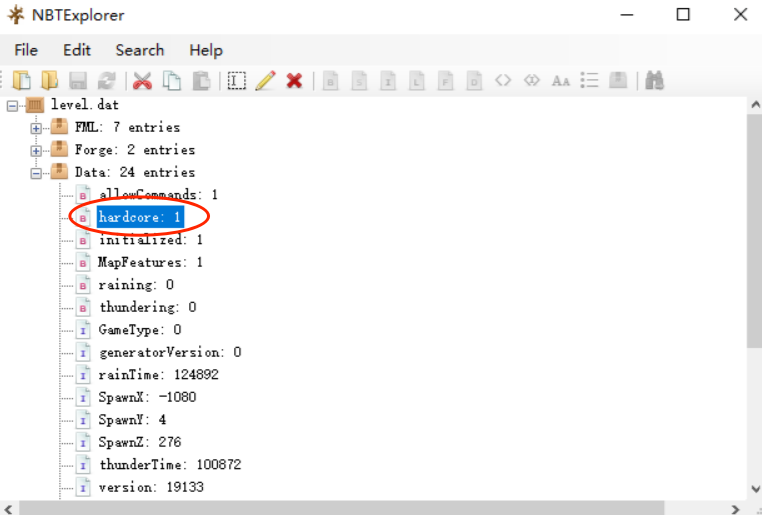Viewport: 762px width, 515px height.
Task: Click the vertical scrollbar down arrow
Action: point(754,488)
